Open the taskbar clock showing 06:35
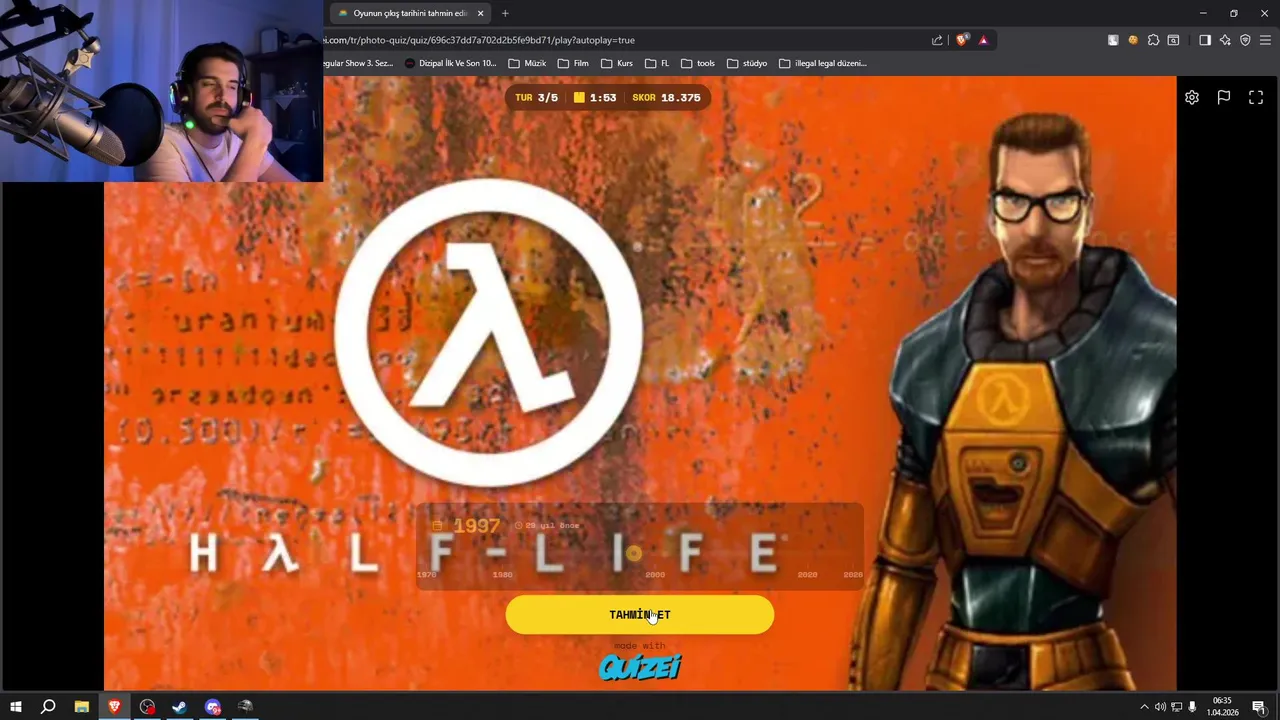This screenshot has height=720, width=1280. [x=1222, y=707]
